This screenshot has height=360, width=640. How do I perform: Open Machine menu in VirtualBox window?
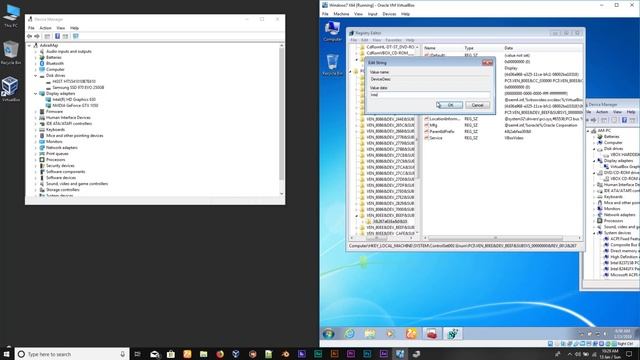tap(341, 14)
